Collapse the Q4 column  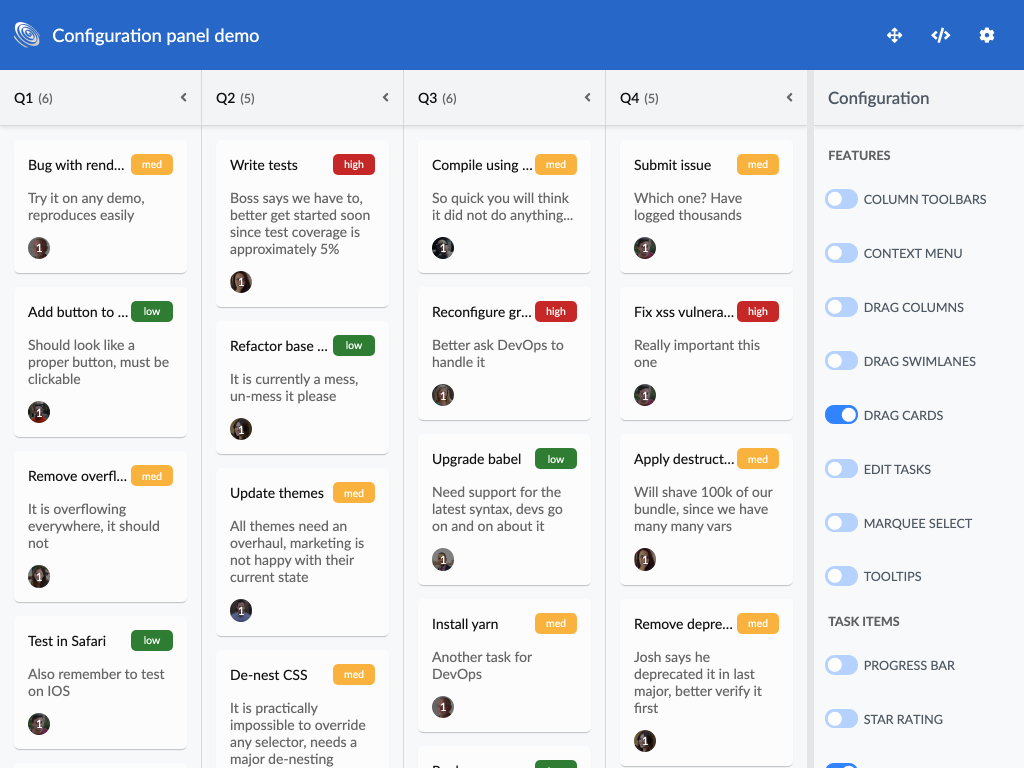point(789,98)
